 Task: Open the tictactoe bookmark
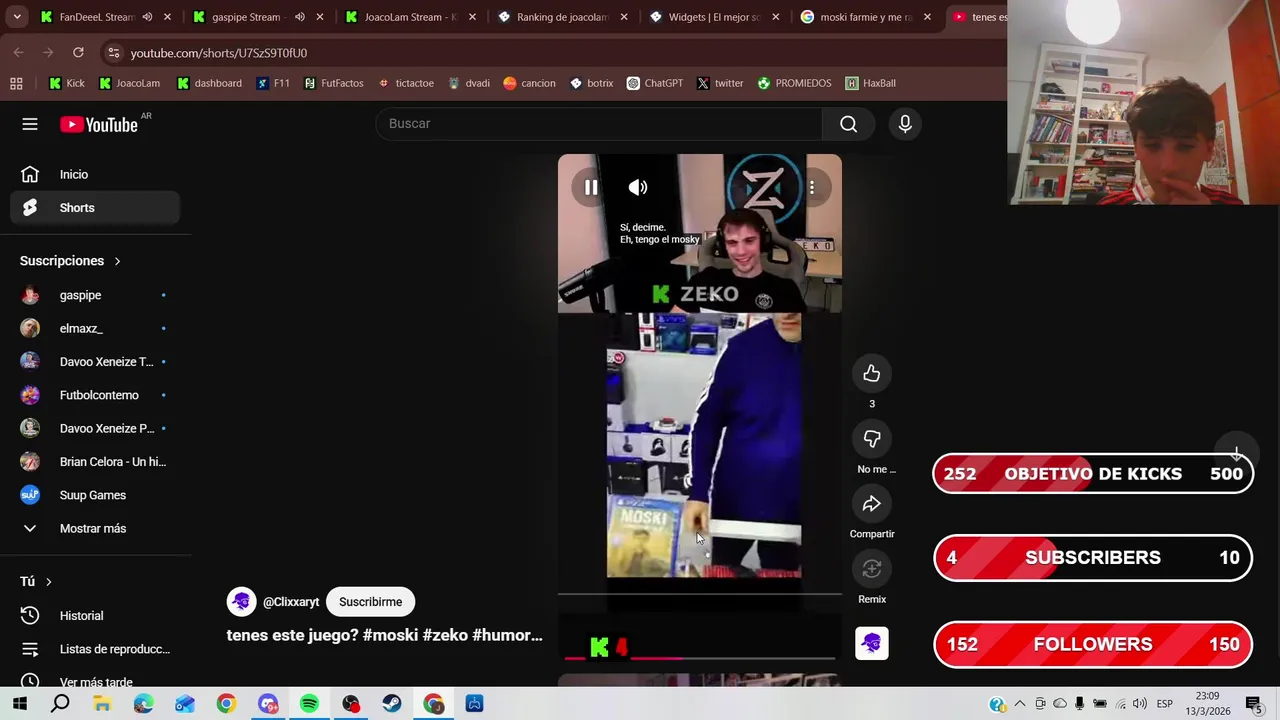point(405,83)
